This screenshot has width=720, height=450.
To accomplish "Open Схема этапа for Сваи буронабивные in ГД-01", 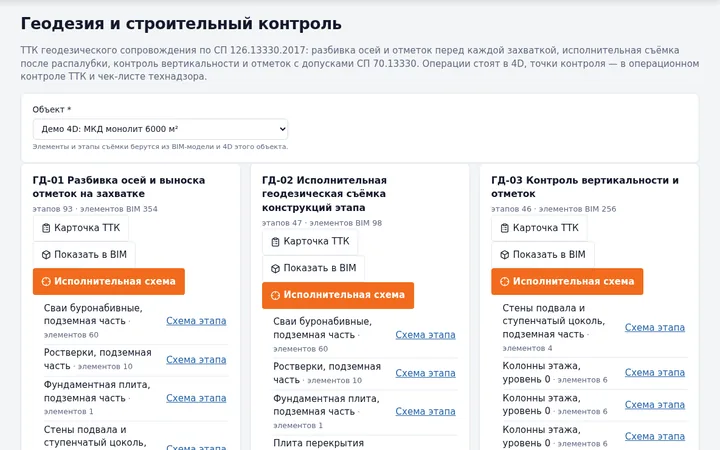I will [x=196, y=321].
